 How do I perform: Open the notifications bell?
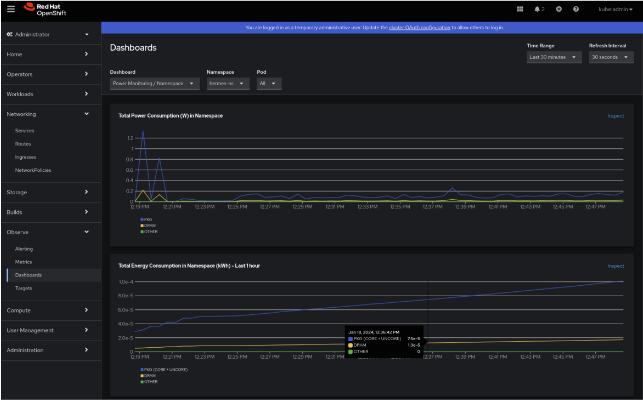pyautogui.click(x=539, y=9)
